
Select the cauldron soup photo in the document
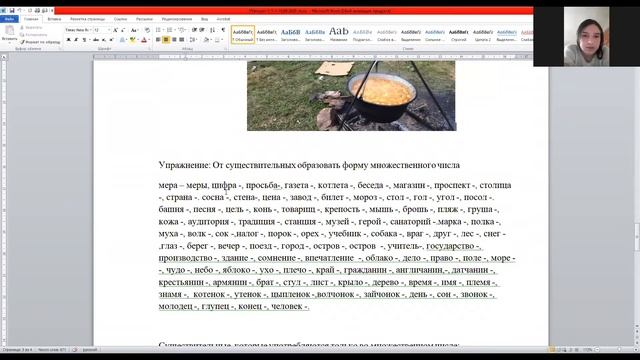351,96
